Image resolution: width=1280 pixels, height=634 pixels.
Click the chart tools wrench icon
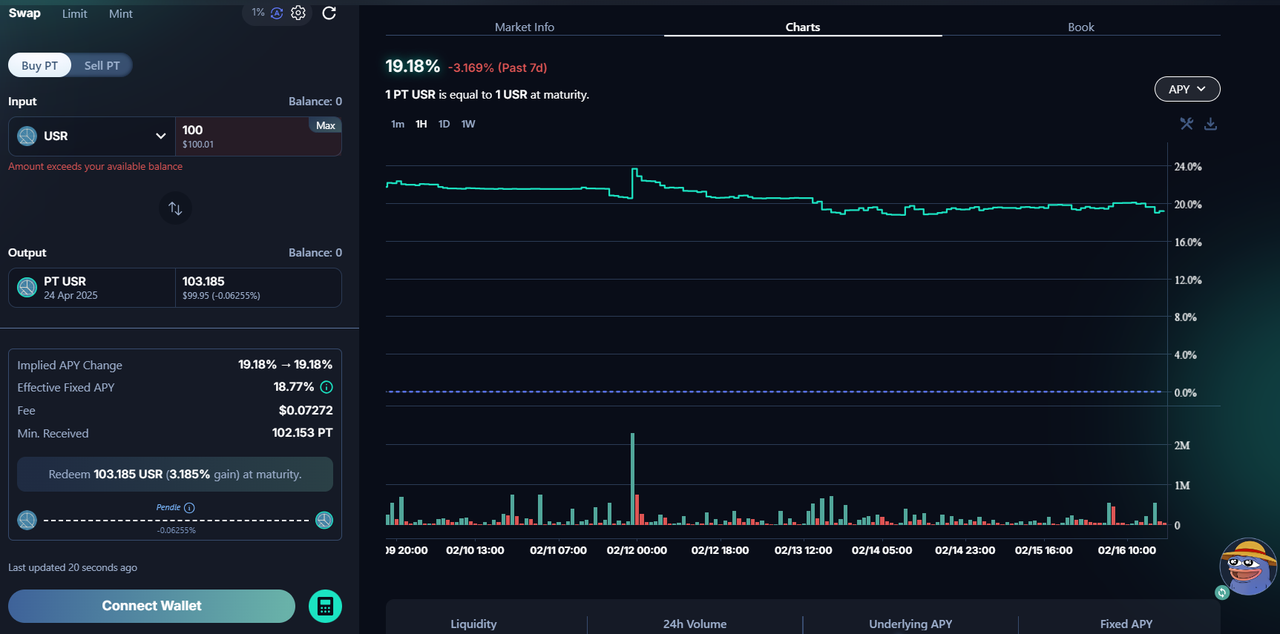pyautogui.click(x=1186, y=124)
